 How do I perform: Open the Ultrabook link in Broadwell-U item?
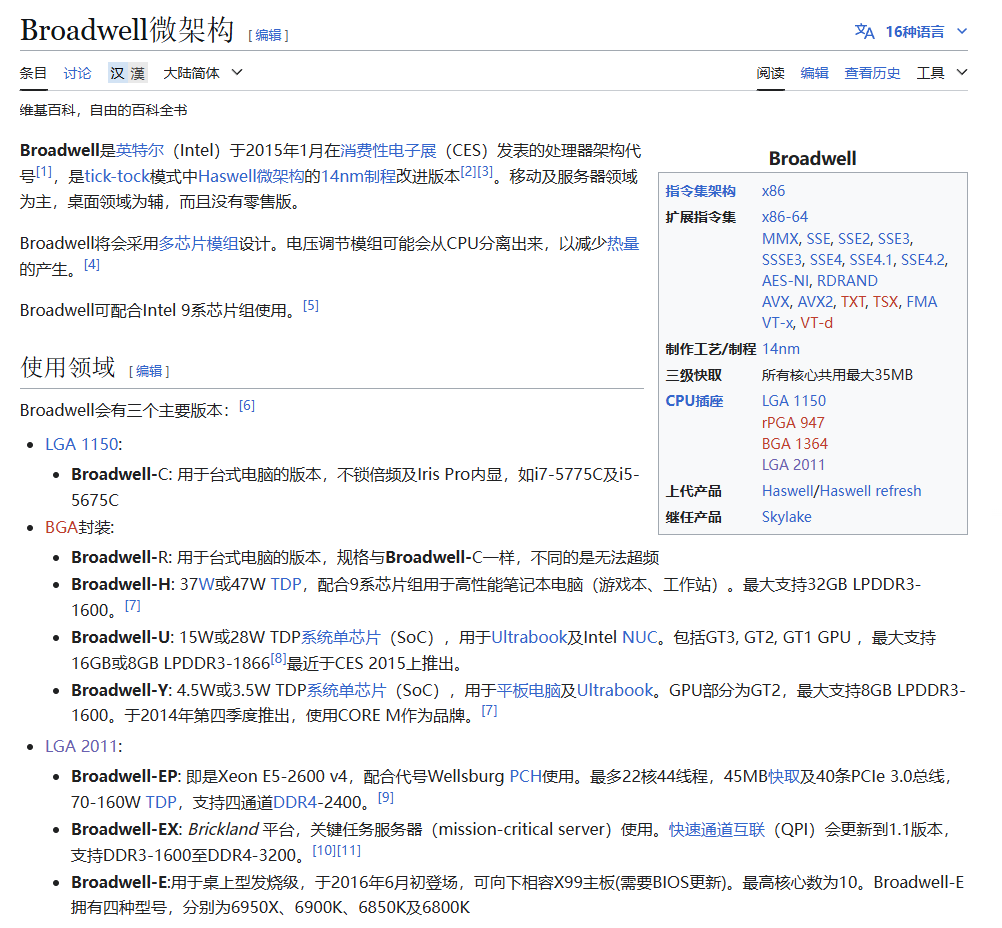pyautogui.click(x=529, y=637)
